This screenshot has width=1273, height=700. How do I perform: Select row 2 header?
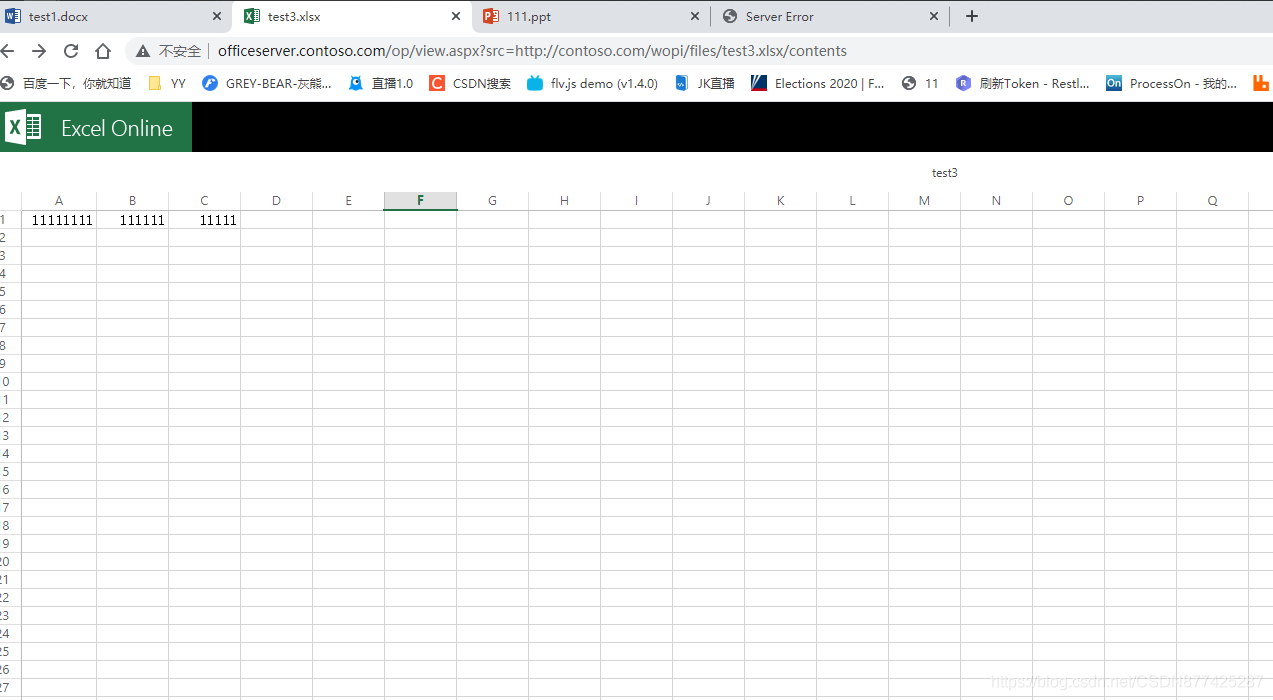tap(10, 238)
